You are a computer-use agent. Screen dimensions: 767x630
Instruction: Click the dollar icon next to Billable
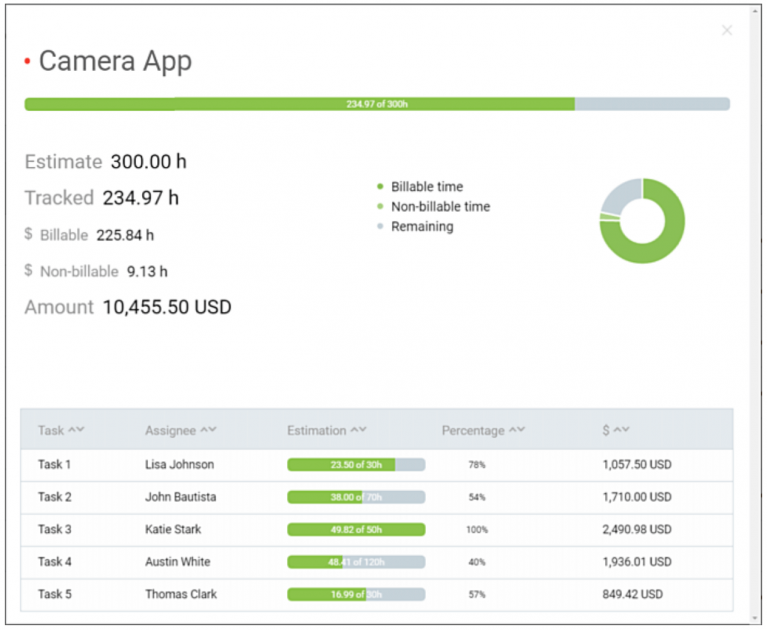pyautogui.click(x=29, y=235)
